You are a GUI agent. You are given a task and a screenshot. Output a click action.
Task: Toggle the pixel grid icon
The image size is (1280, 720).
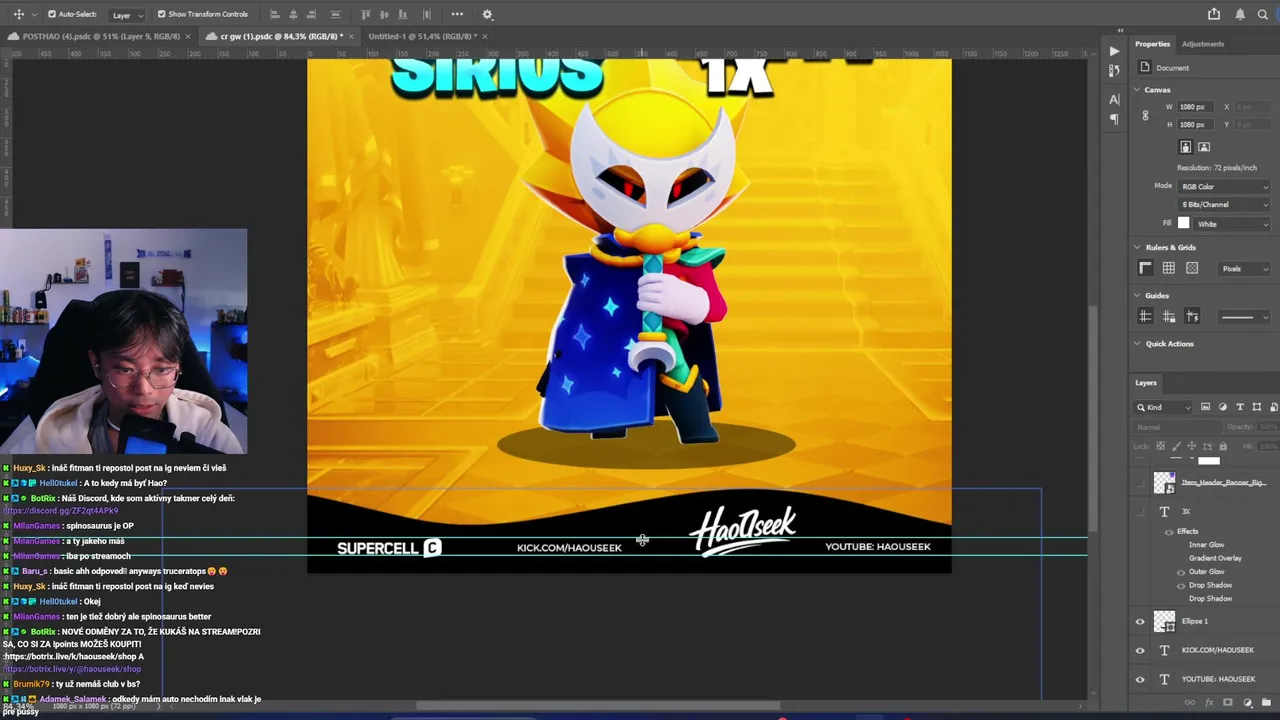coord(1192,268)
